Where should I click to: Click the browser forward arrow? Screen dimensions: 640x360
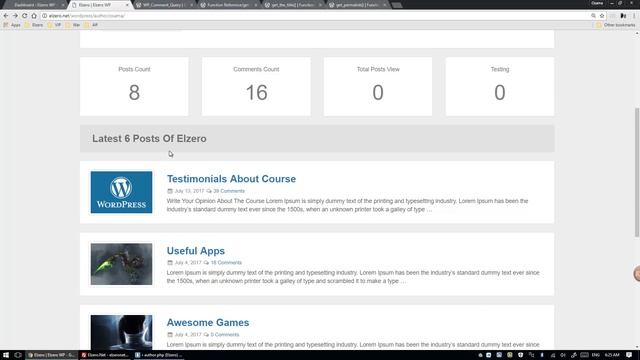[15, 16]
